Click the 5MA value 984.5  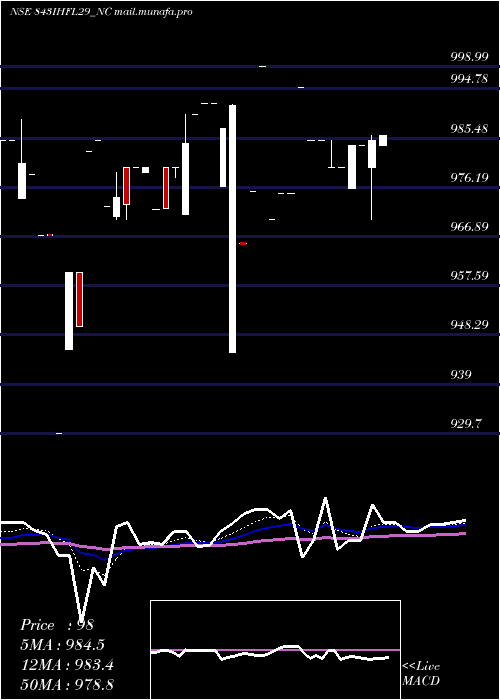click(86, 645)
